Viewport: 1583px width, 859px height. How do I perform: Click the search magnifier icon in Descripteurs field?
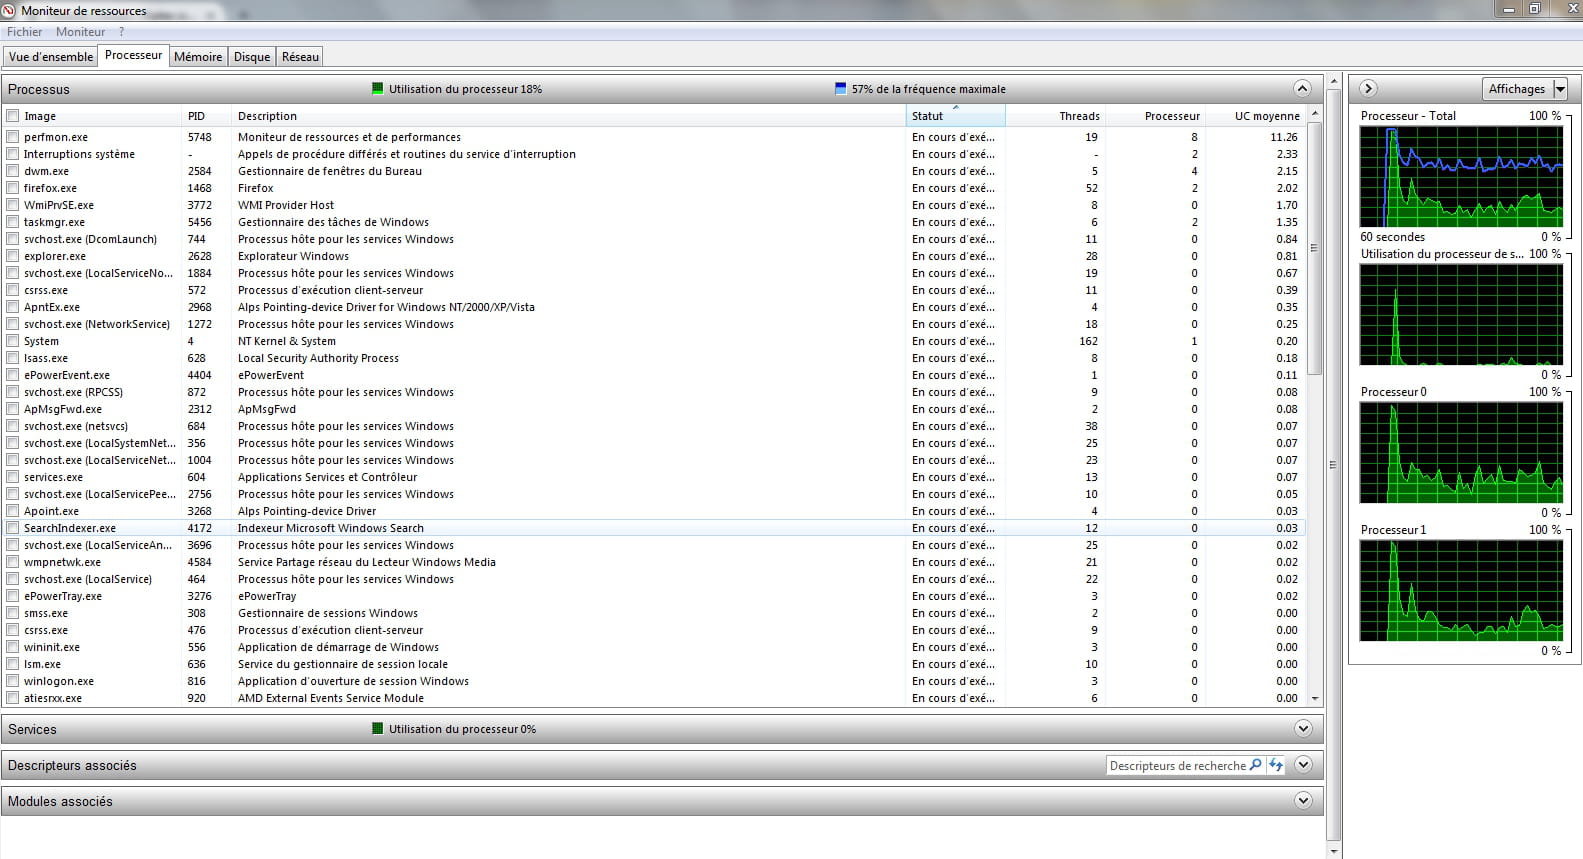tap(1256, 765)
